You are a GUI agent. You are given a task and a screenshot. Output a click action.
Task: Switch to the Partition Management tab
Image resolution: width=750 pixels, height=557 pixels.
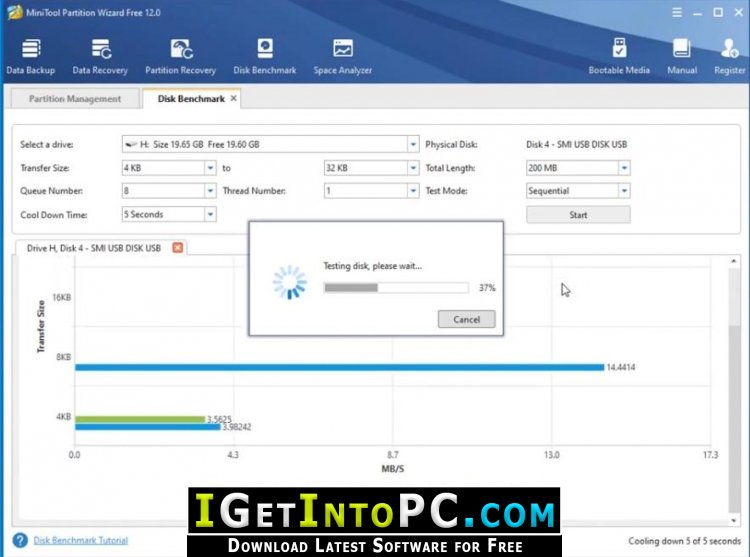point(75,98)
